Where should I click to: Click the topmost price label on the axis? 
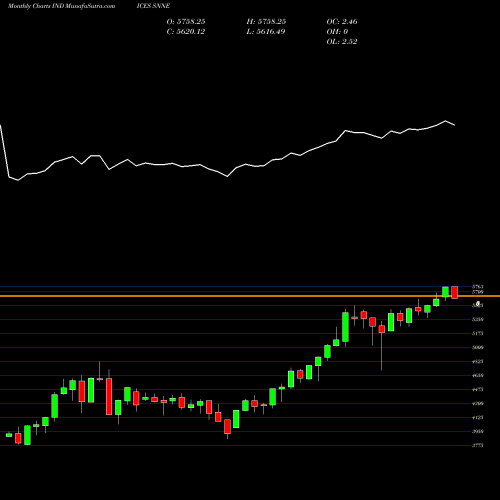point(478,287)
